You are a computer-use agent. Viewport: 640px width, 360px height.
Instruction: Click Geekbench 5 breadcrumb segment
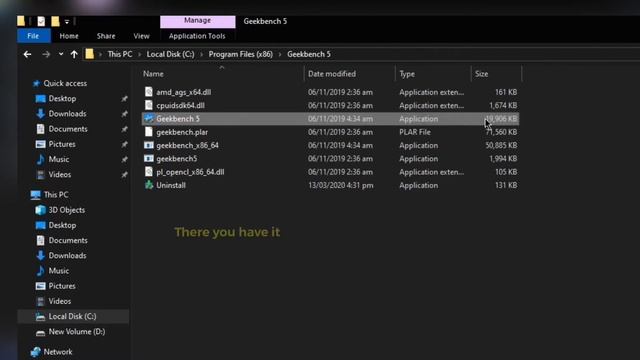click(x=309, y=54)
